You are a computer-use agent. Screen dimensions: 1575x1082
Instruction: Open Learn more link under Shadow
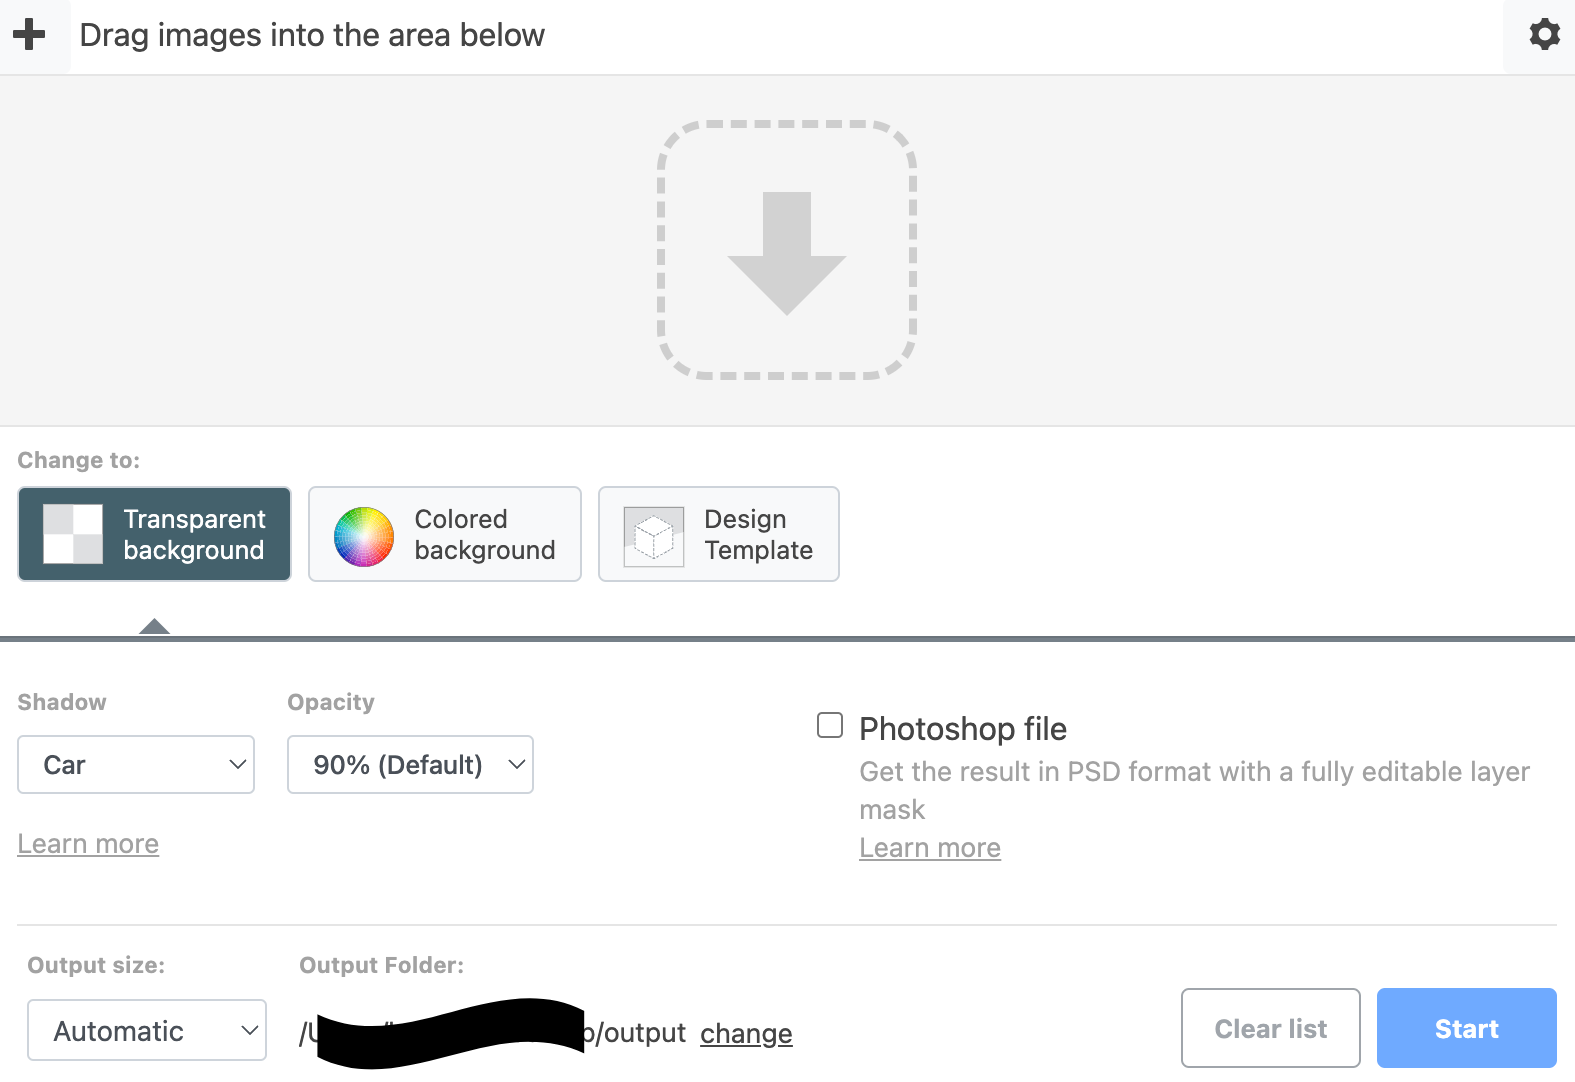point(88,844)
